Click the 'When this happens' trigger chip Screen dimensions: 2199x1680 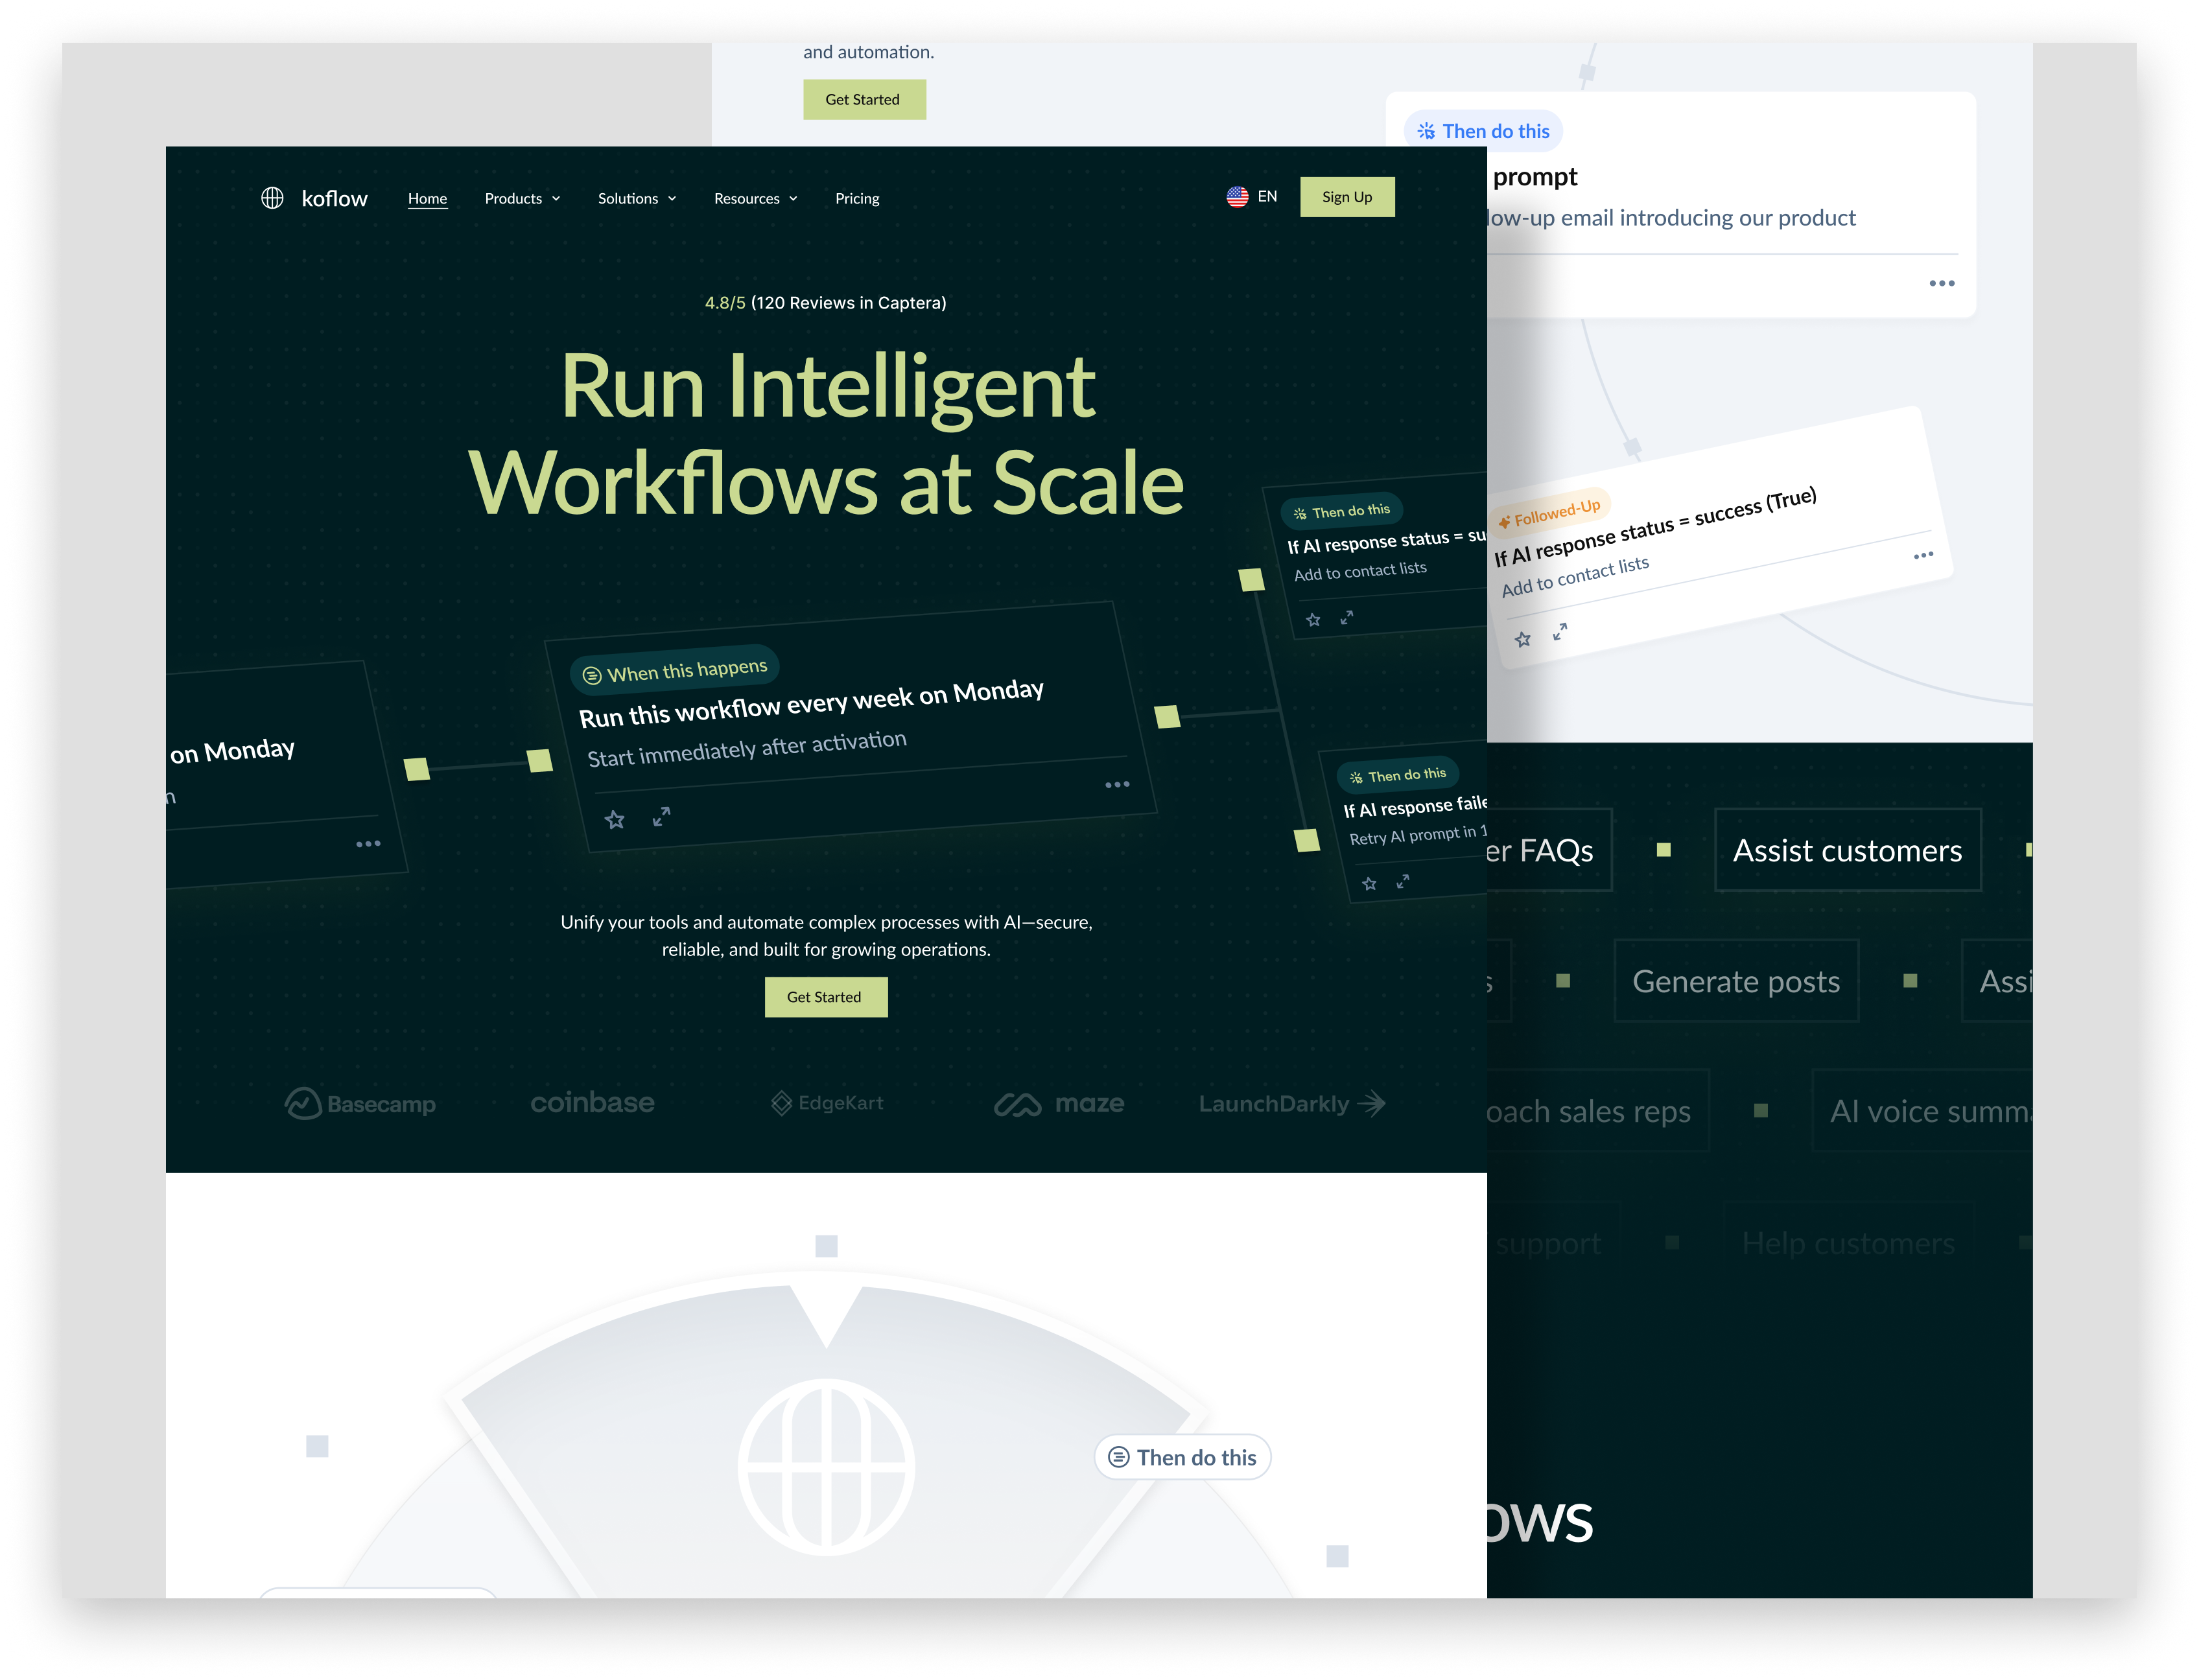[x=675, y=670]
